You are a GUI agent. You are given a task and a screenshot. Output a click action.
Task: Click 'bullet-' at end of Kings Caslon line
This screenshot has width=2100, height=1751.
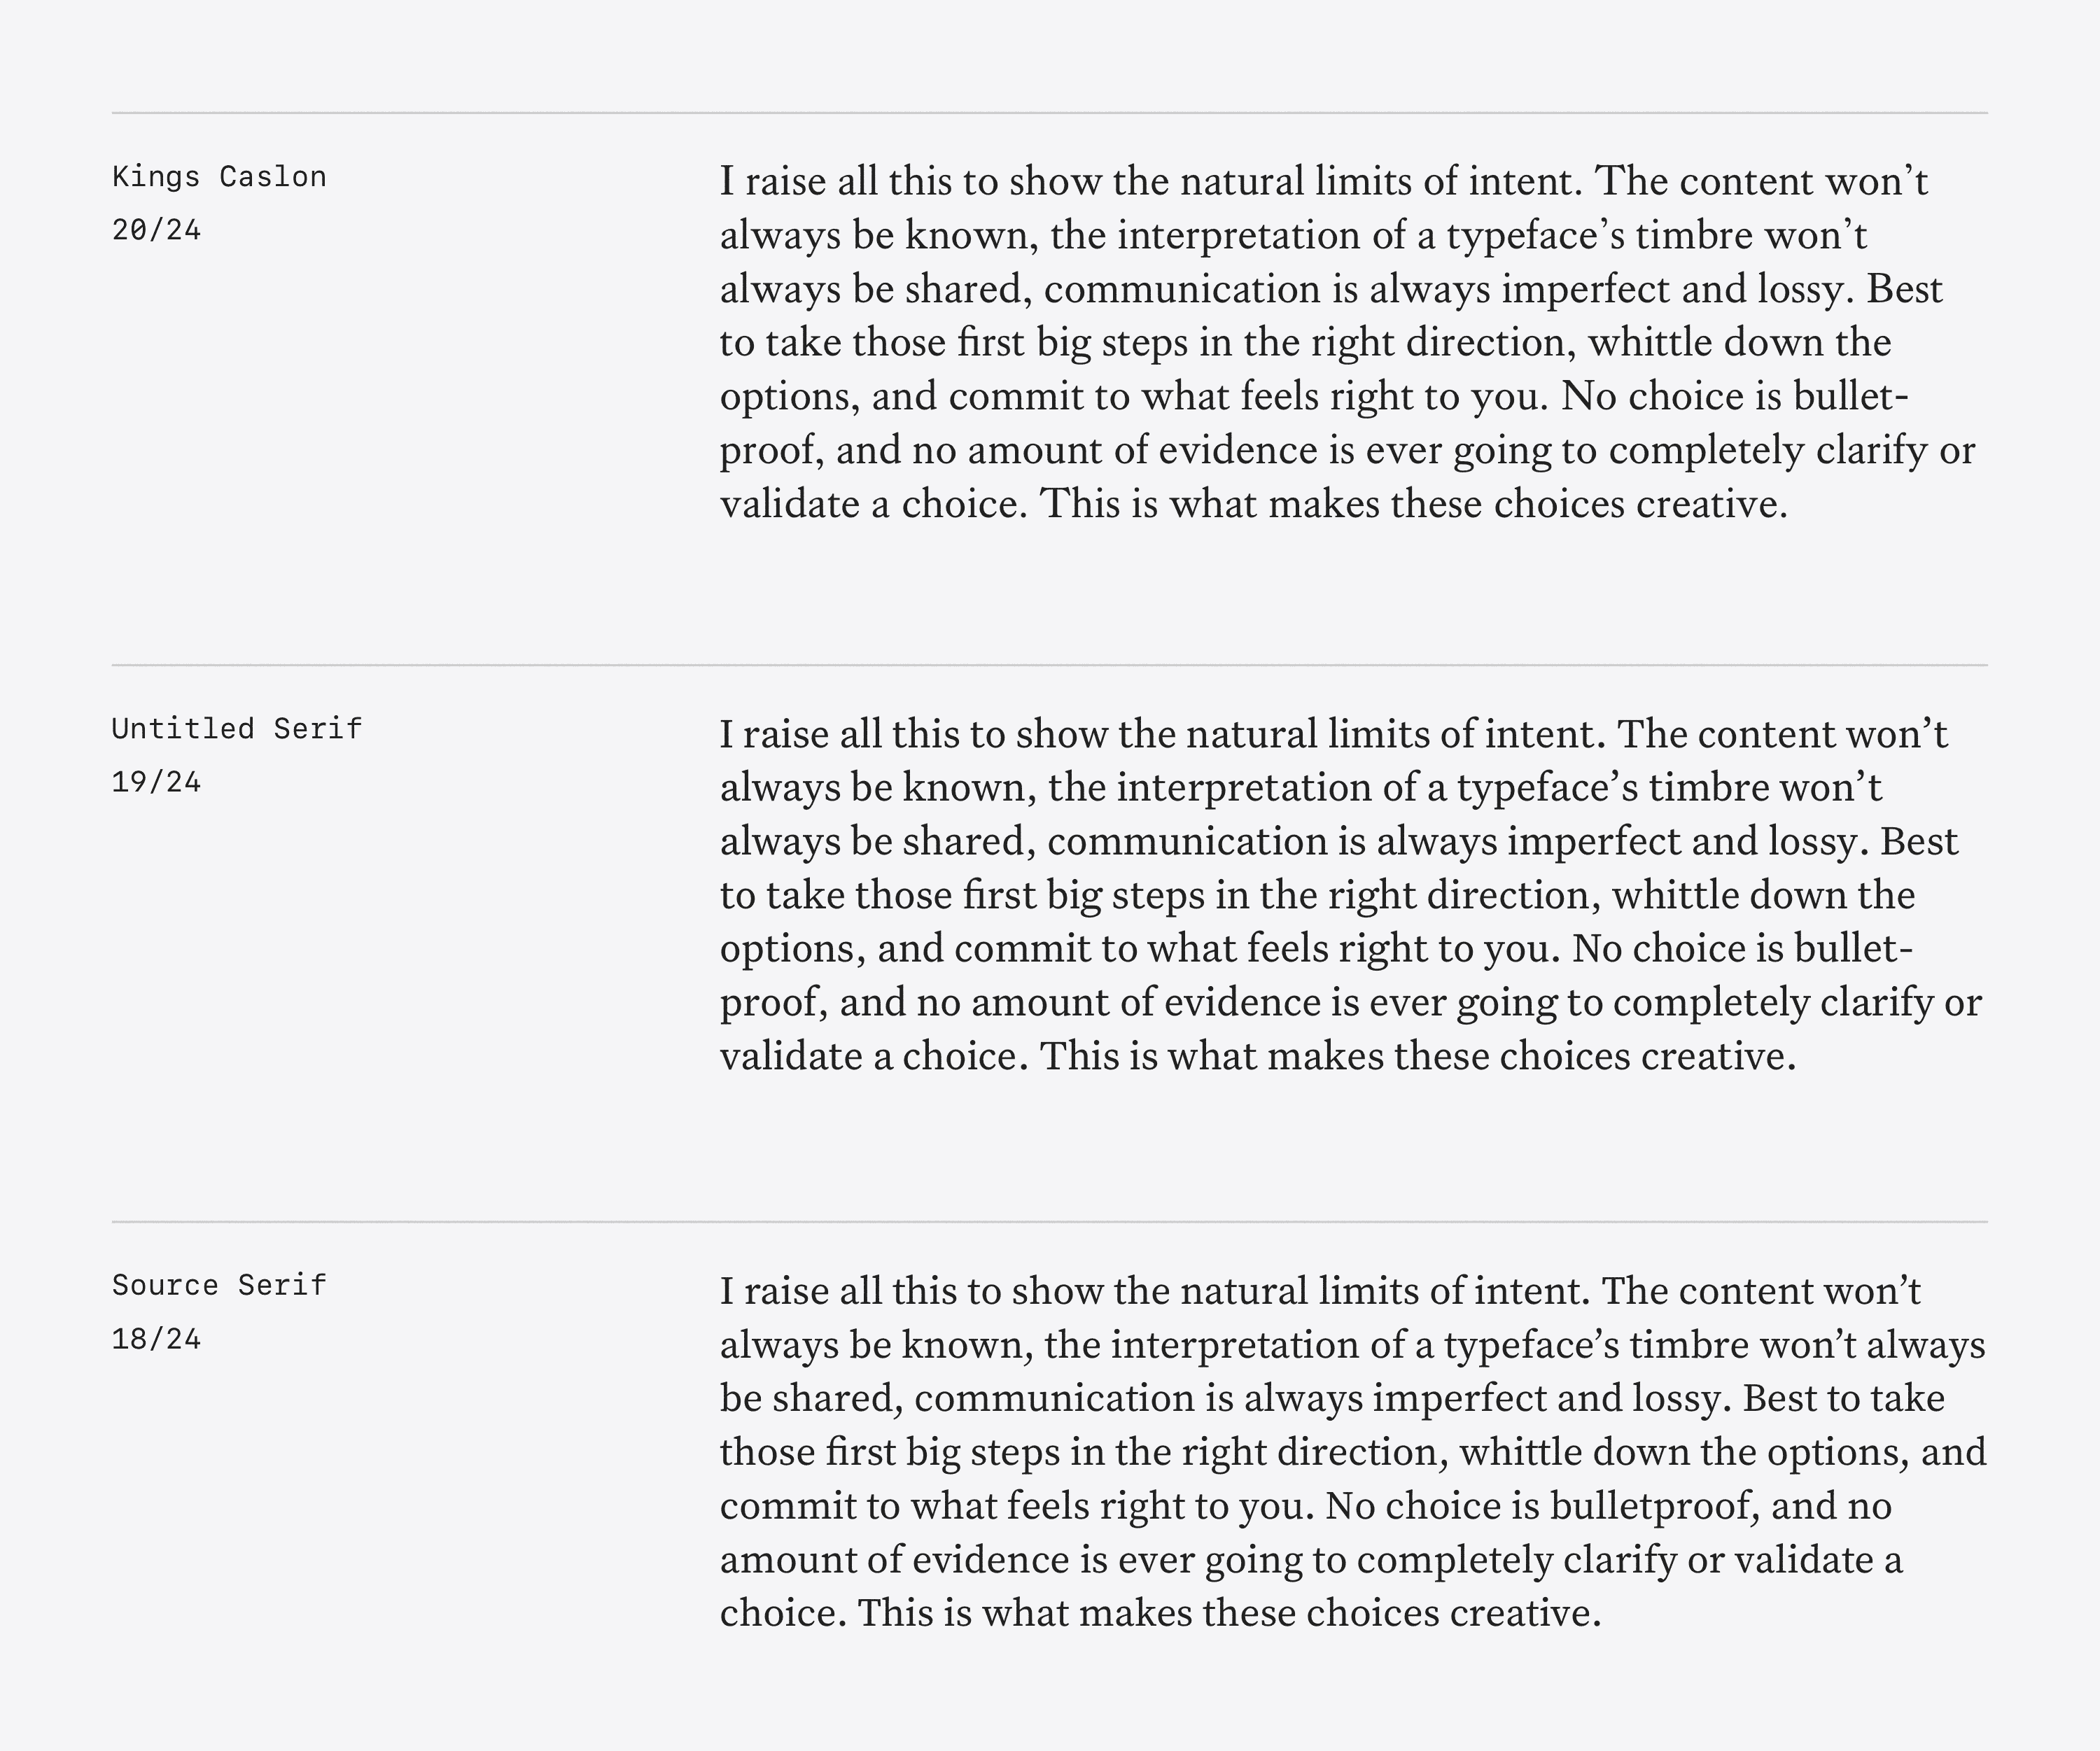(1851, 396)
